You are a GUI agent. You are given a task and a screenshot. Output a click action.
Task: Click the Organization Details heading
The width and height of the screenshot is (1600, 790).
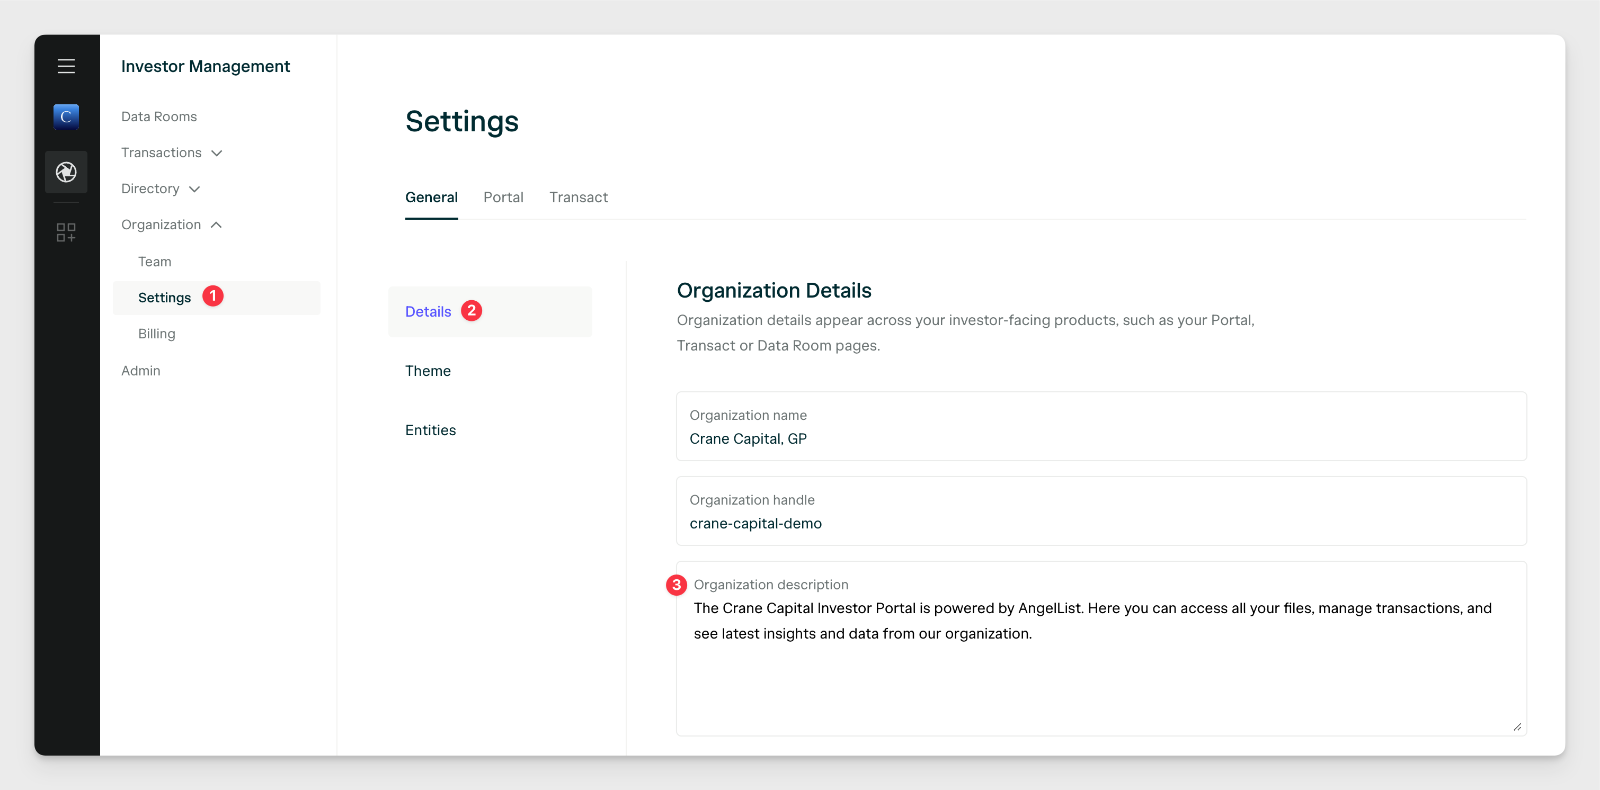pos(774,291)
